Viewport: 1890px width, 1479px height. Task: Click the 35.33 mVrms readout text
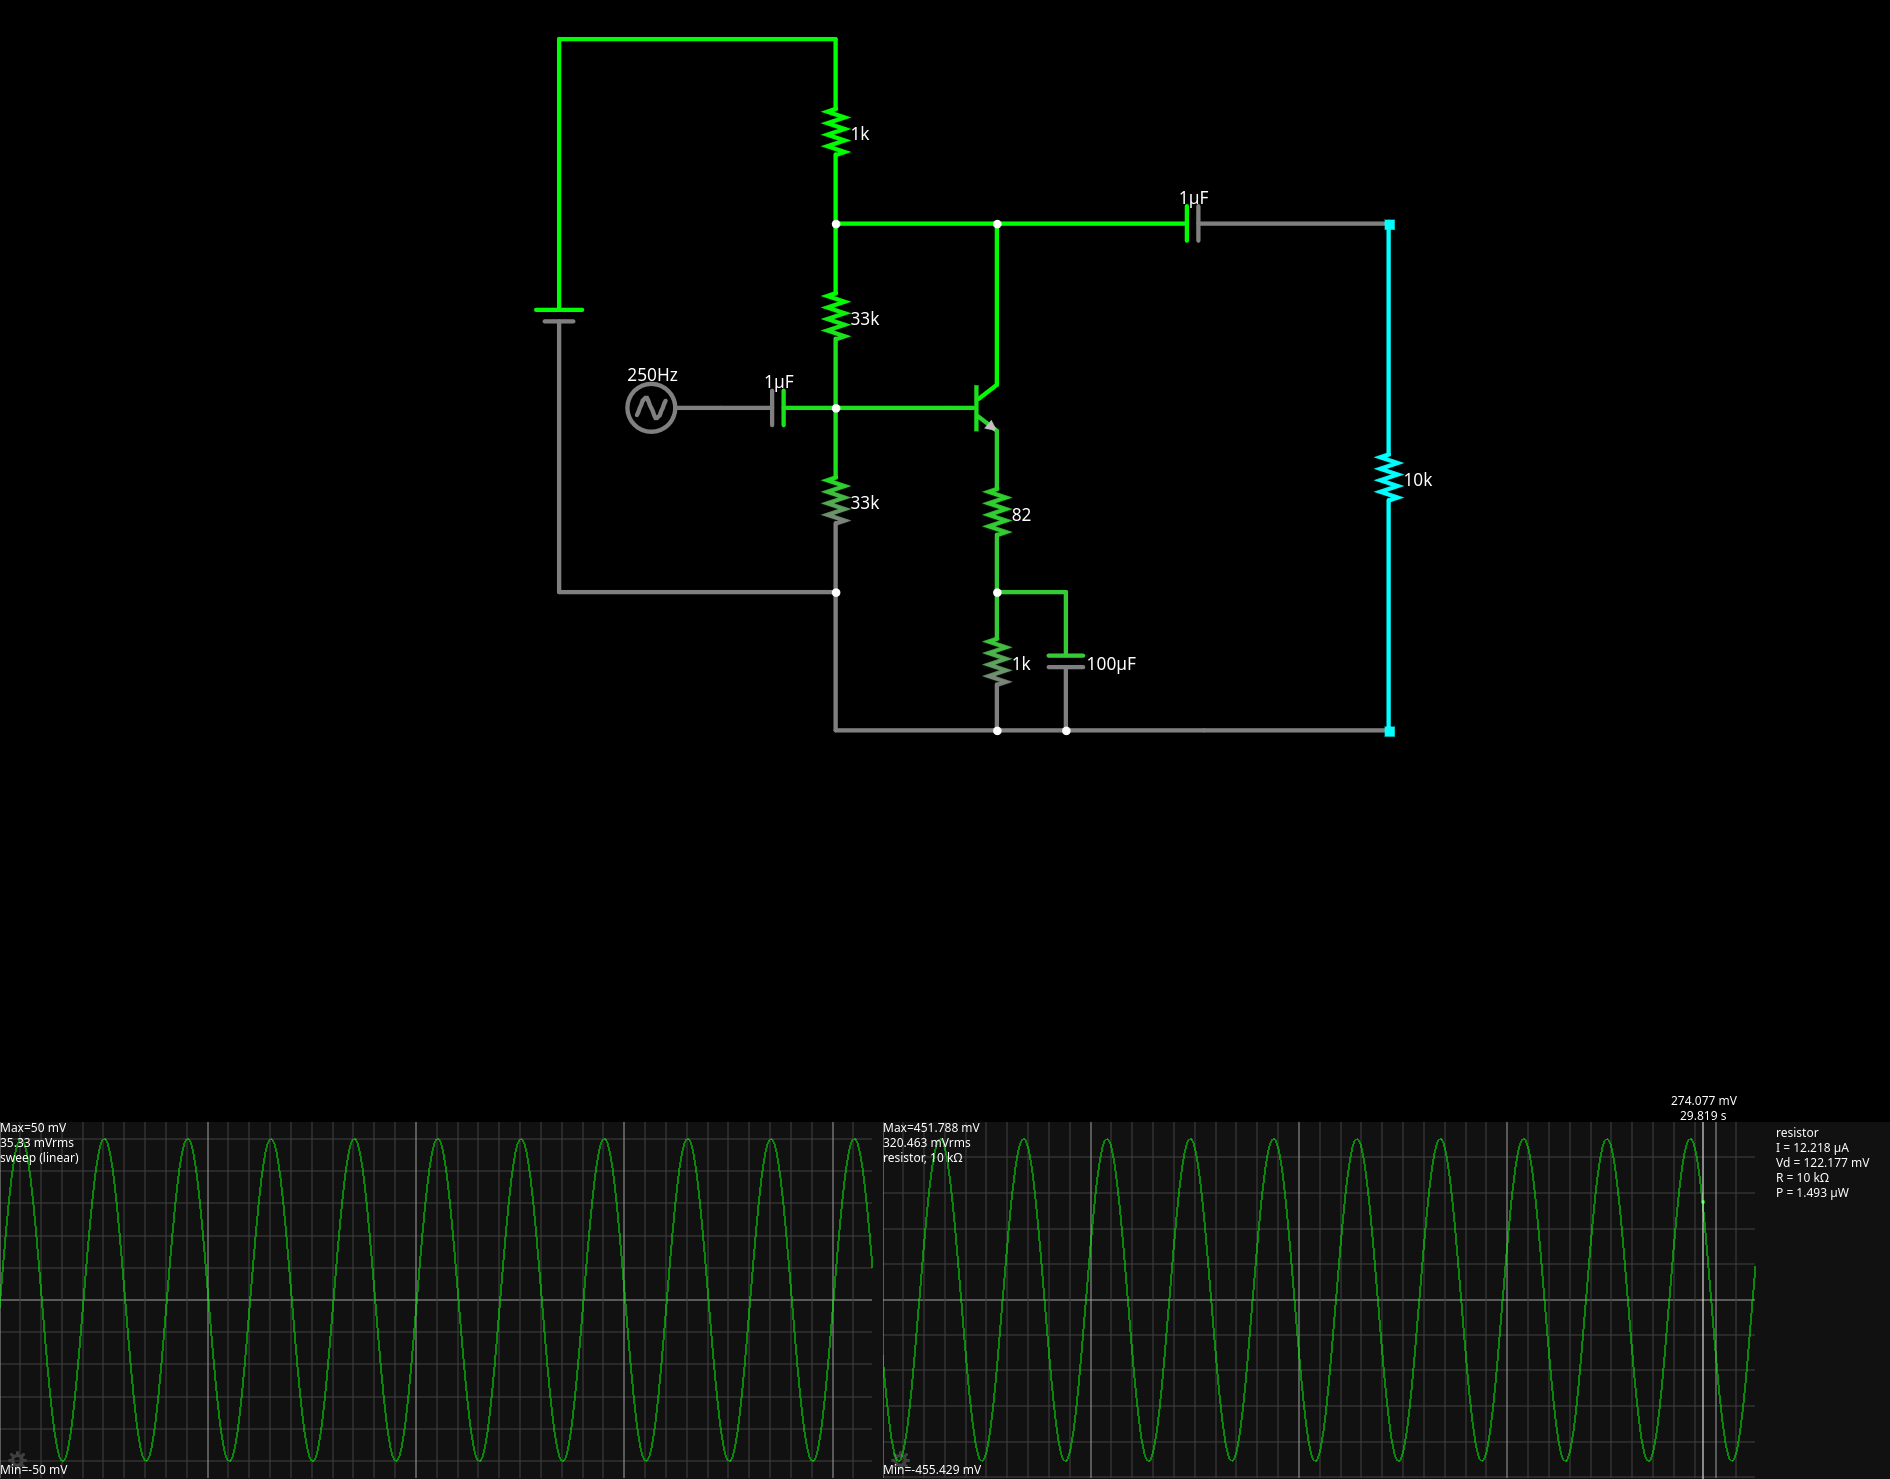click(37, 1143)
